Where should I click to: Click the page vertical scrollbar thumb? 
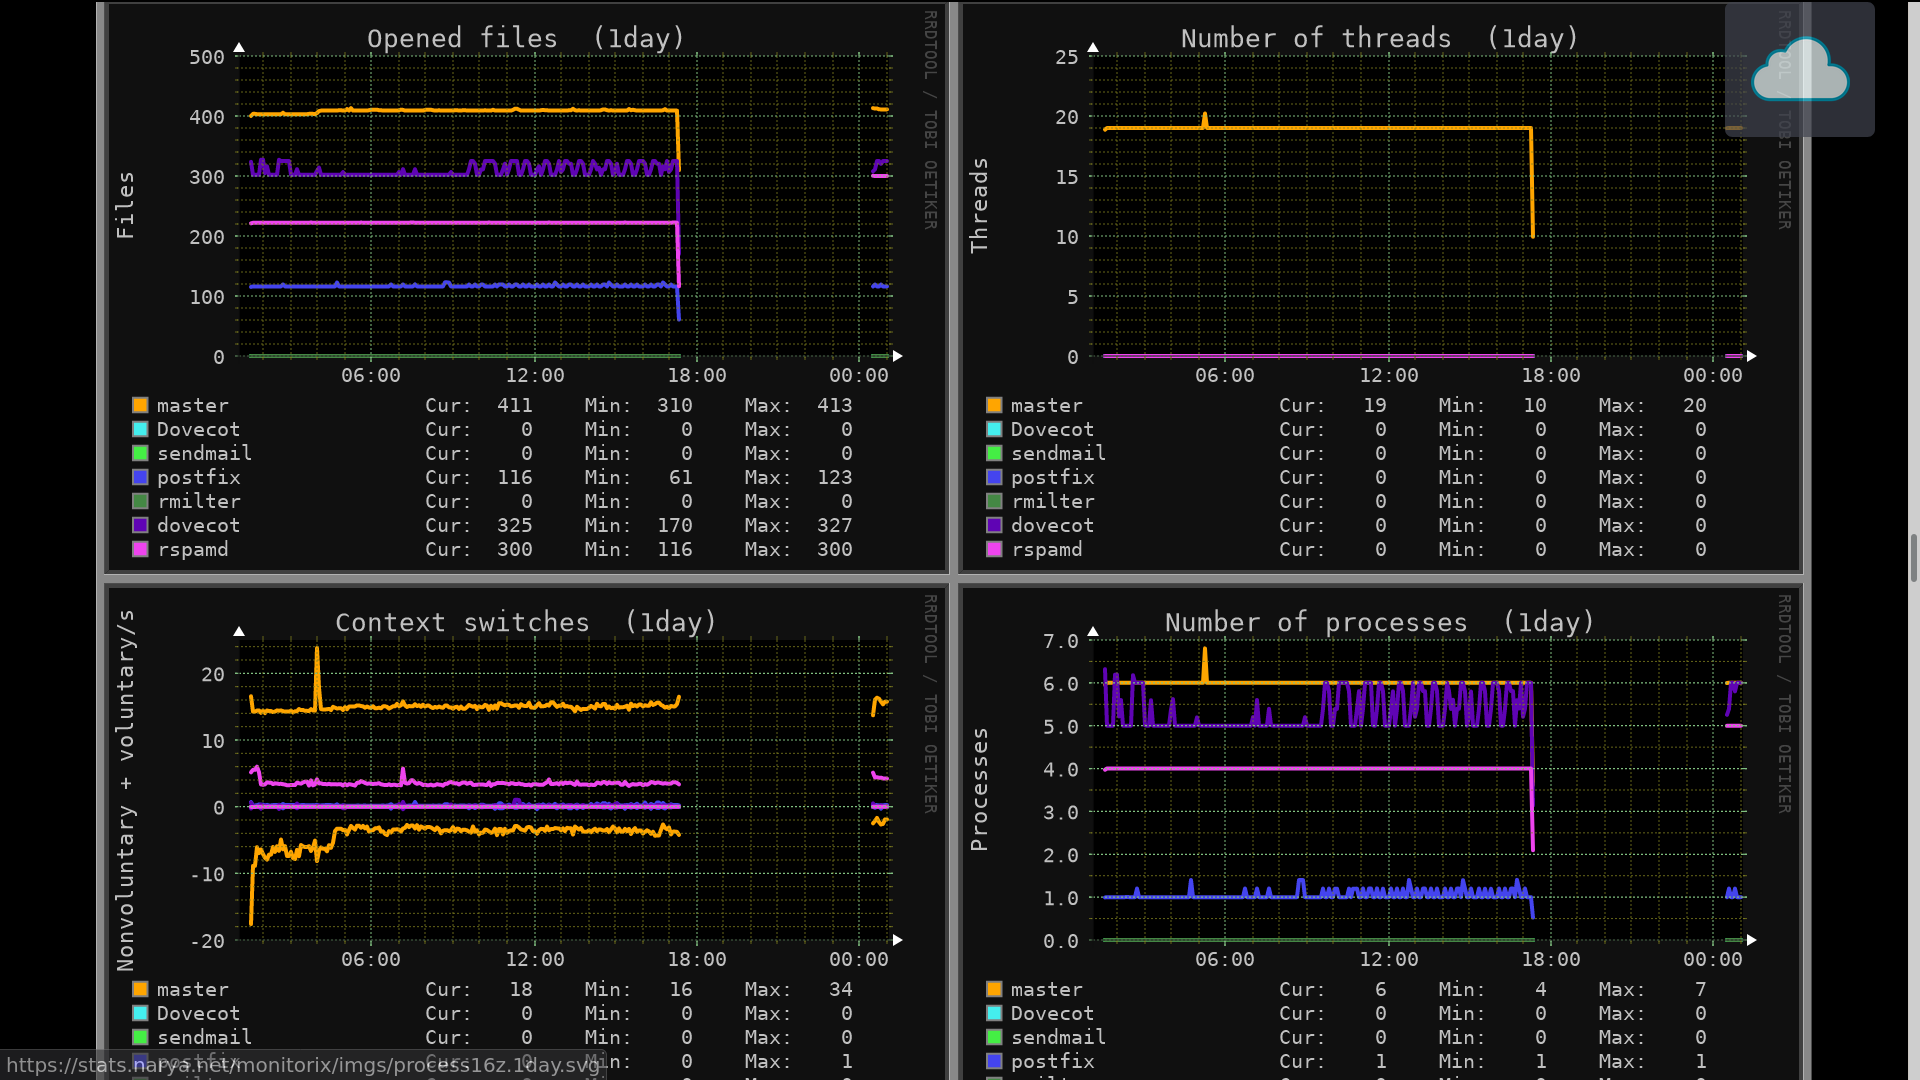click(1913, 557)
